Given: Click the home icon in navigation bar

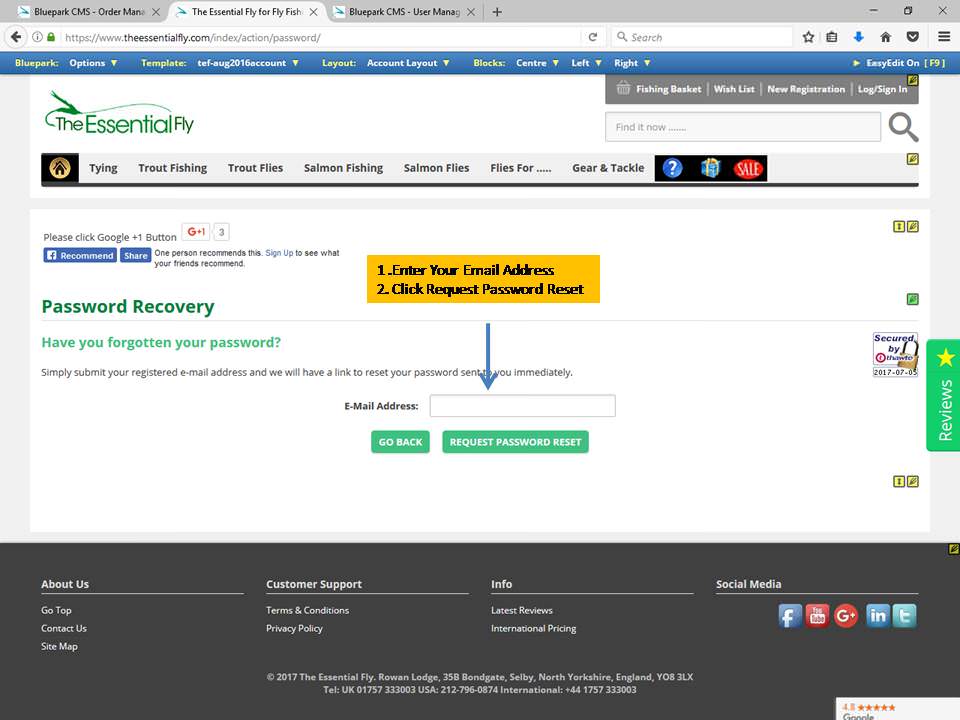Looking at the screenshot, I should click(x=60, y=168).
